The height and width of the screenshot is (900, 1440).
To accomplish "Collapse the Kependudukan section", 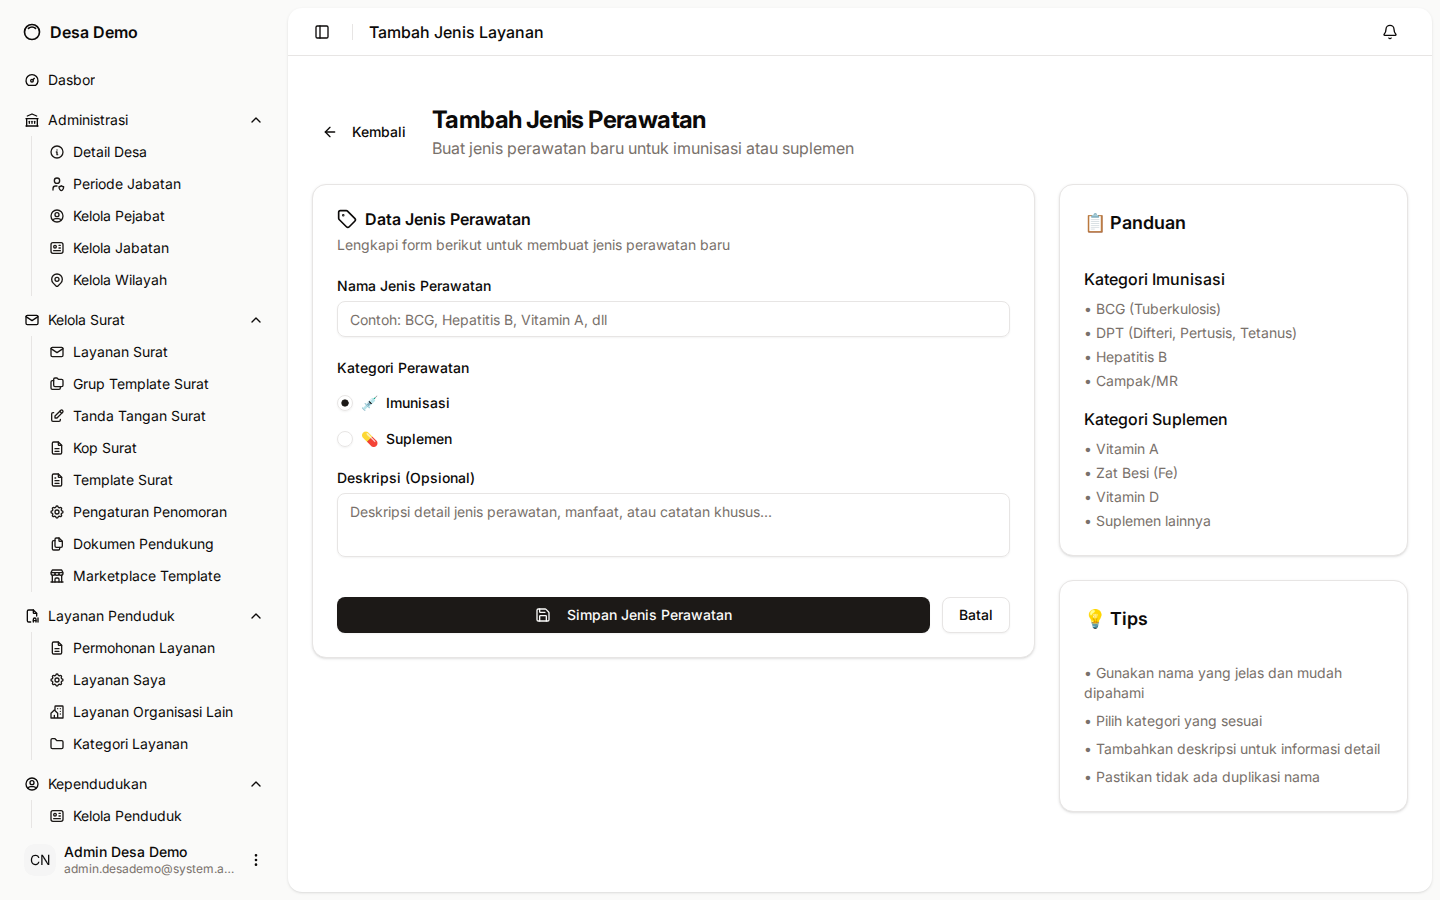I will click(x=256, y=784).
